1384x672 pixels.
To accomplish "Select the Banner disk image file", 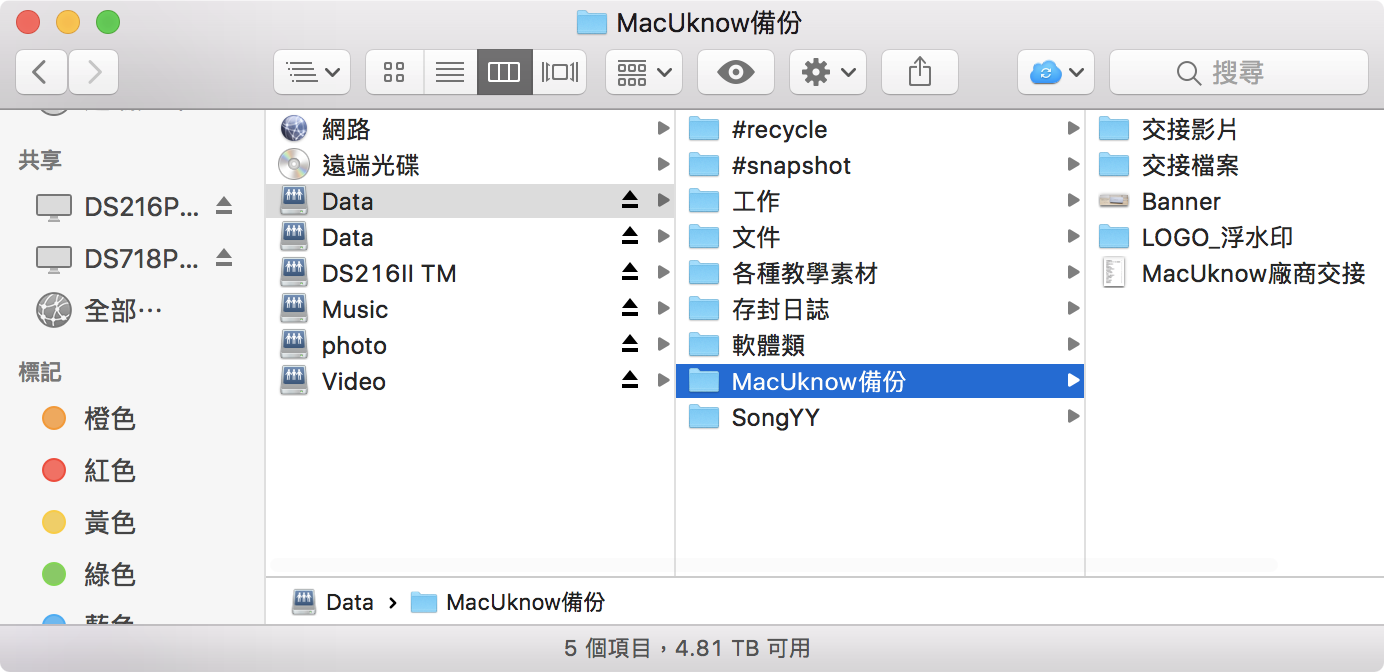I will coord(1180,202).
